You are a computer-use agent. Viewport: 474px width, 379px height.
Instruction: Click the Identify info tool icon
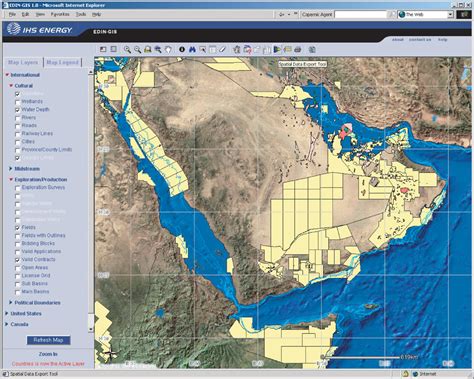[x=182, y=49]
